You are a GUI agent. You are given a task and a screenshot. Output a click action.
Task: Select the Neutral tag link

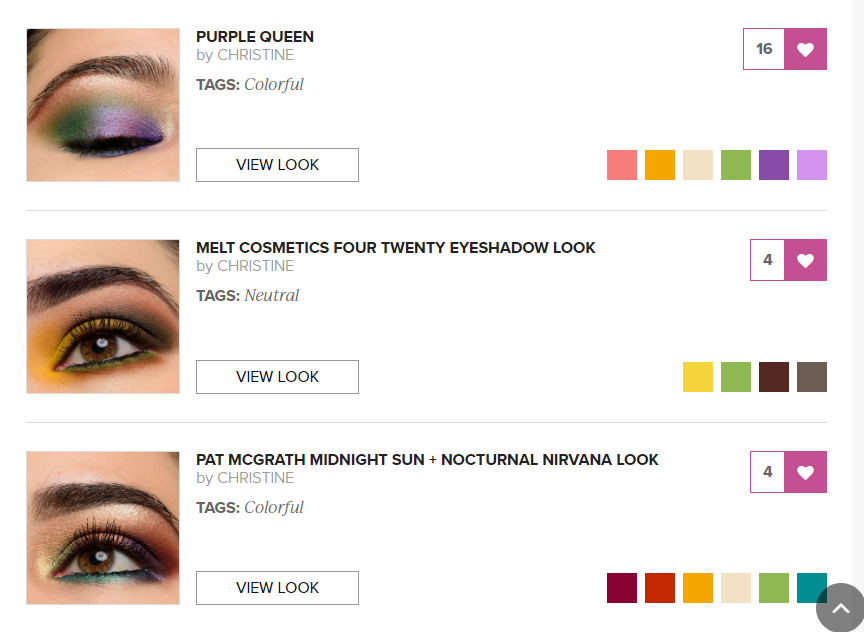click(272, 296)
